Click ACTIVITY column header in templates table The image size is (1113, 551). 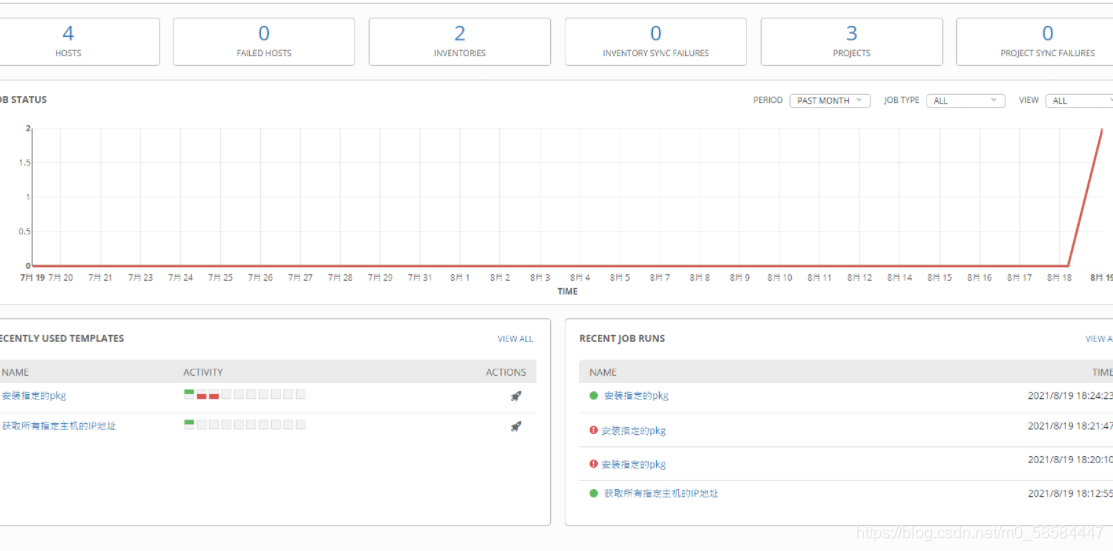(x=203, y=372)
